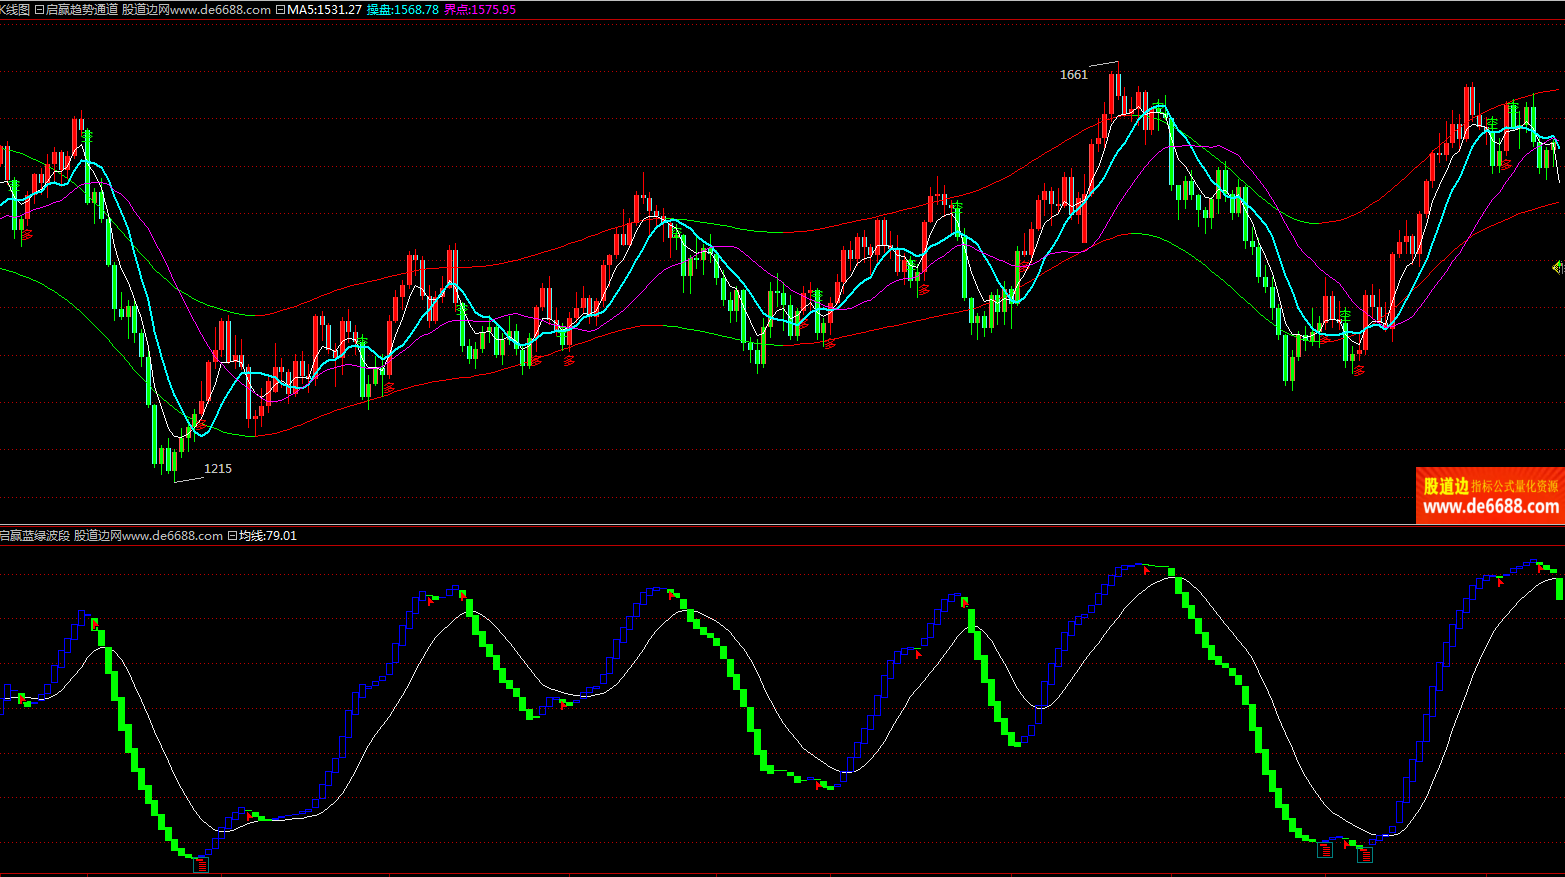
Task: Click the red 多 signal at far-left candles
Action: point(27,234)
